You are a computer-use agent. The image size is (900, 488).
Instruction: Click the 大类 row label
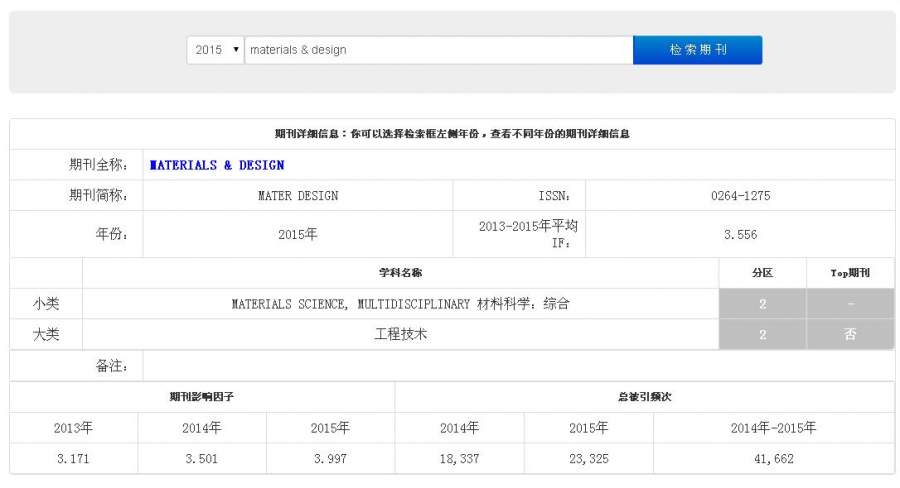46,334
